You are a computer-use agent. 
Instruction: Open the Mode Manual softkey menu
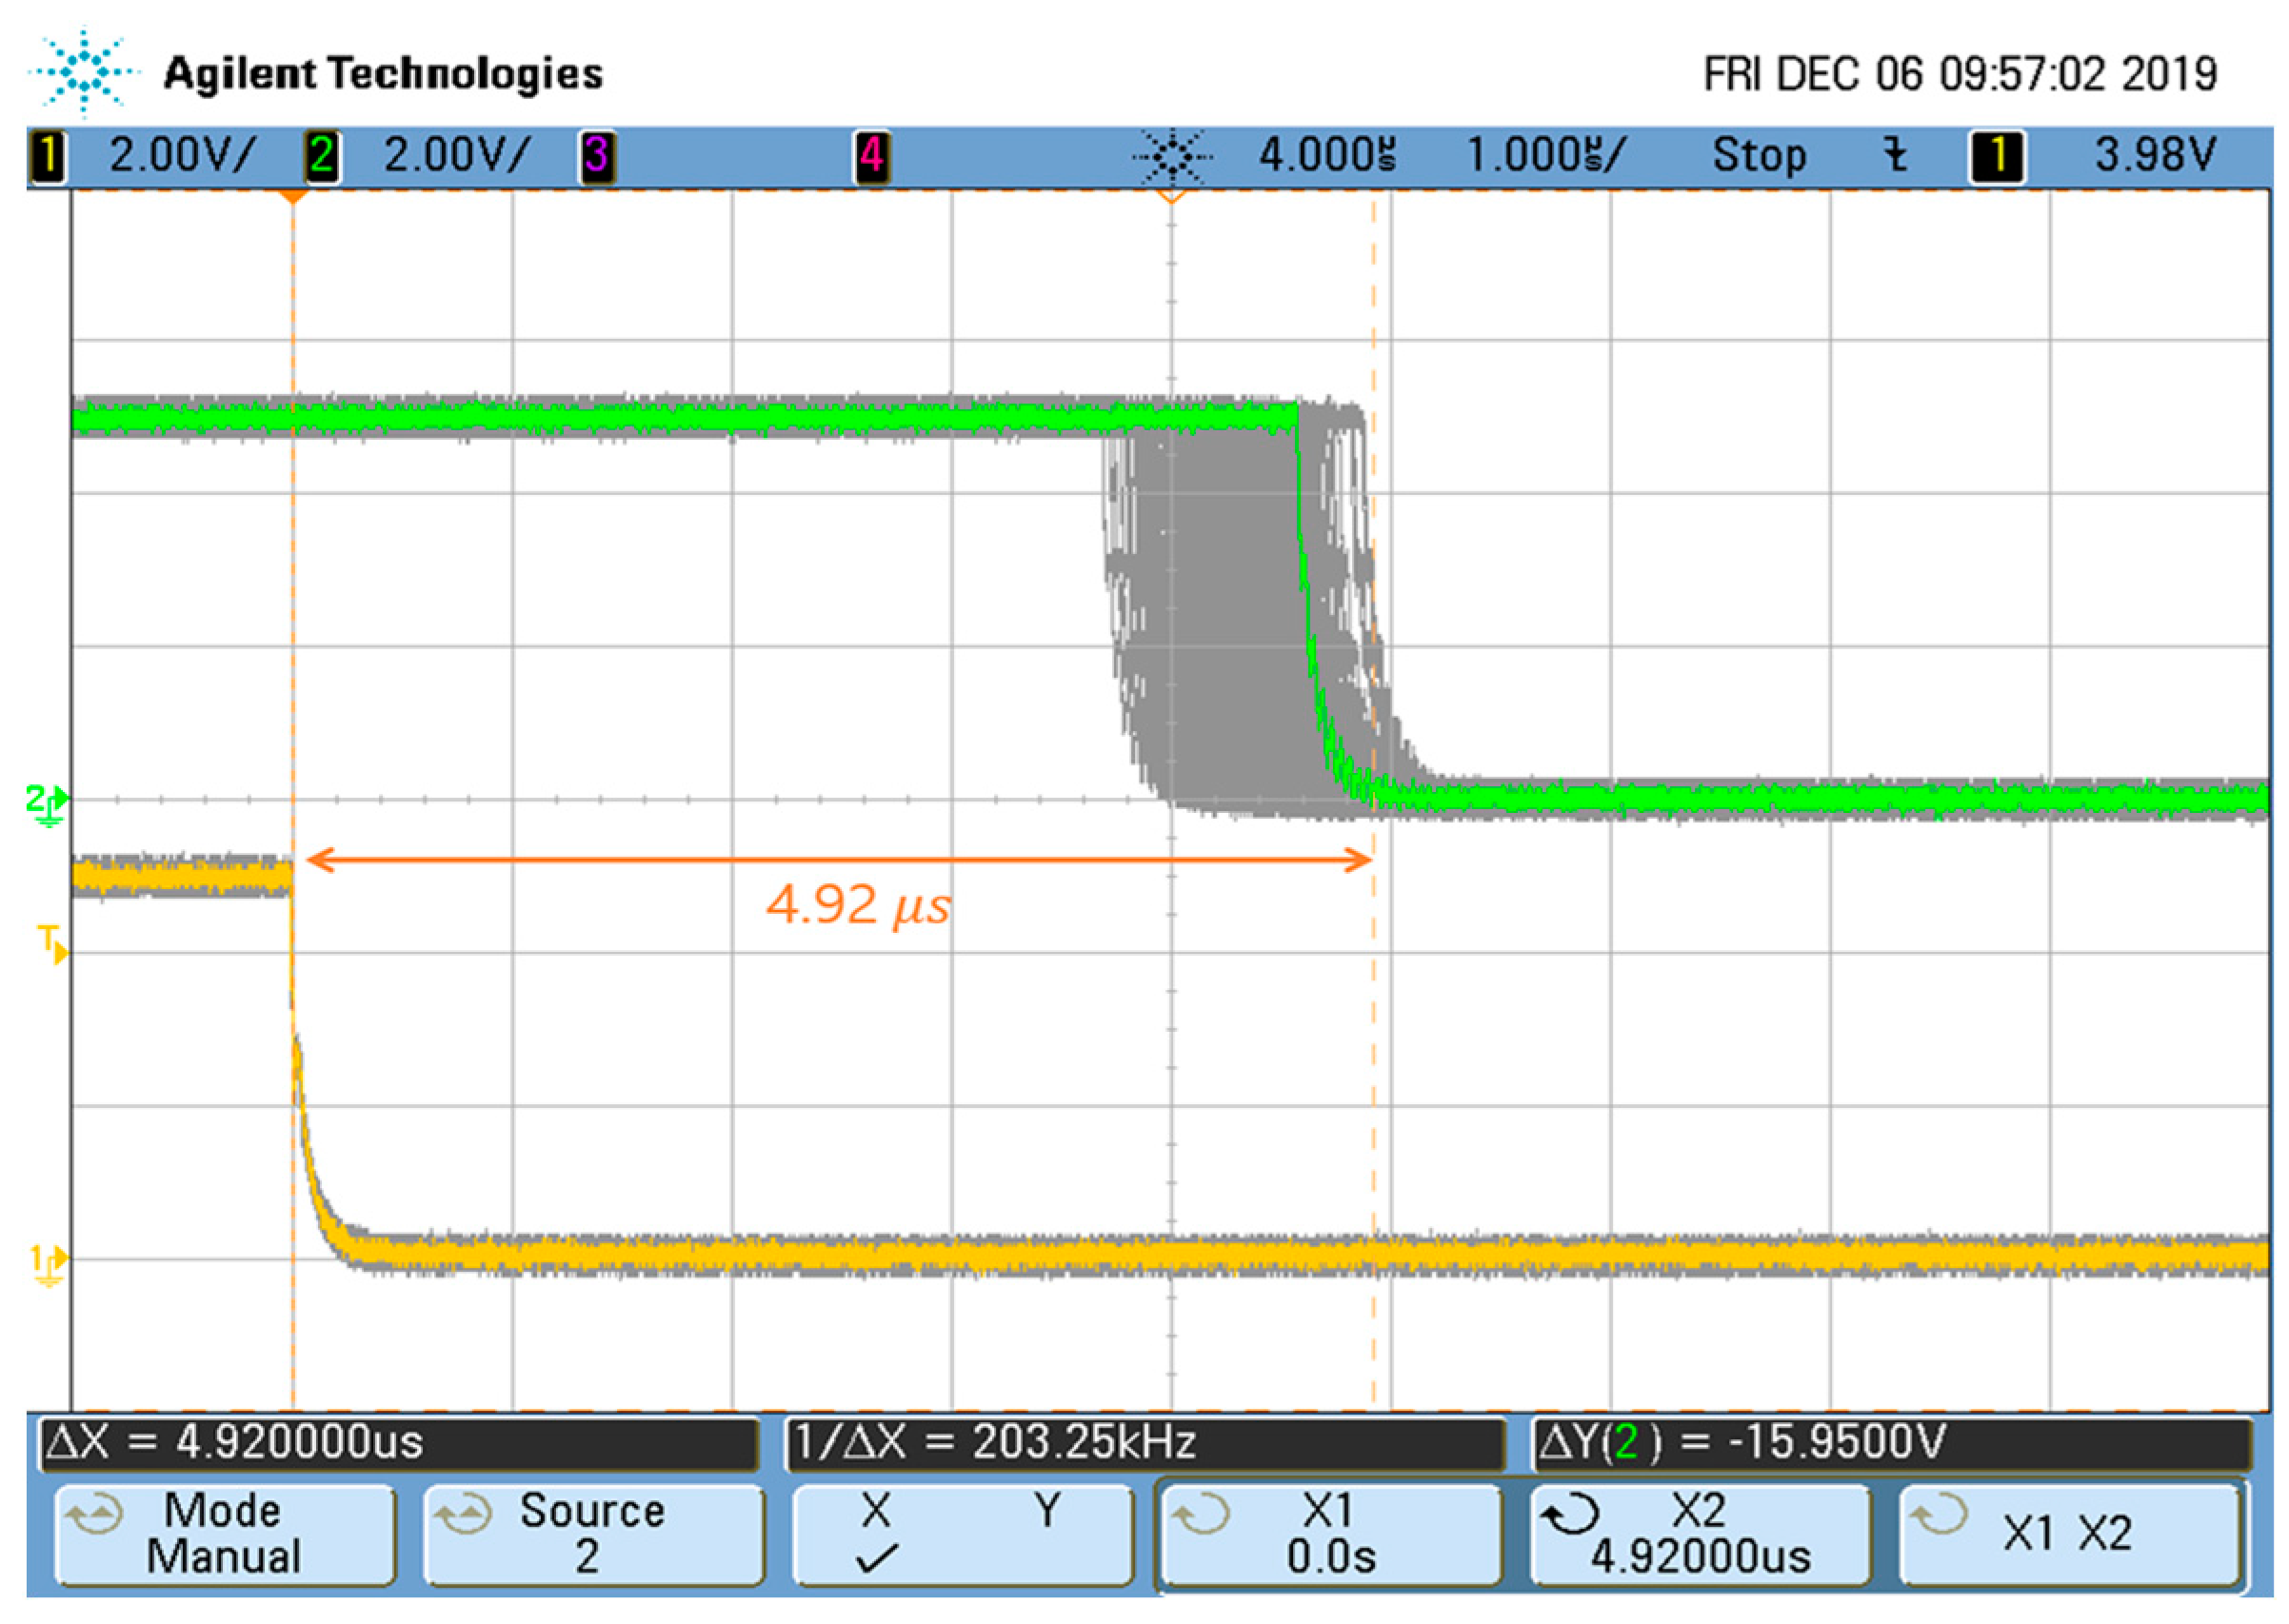[224, 1535]
